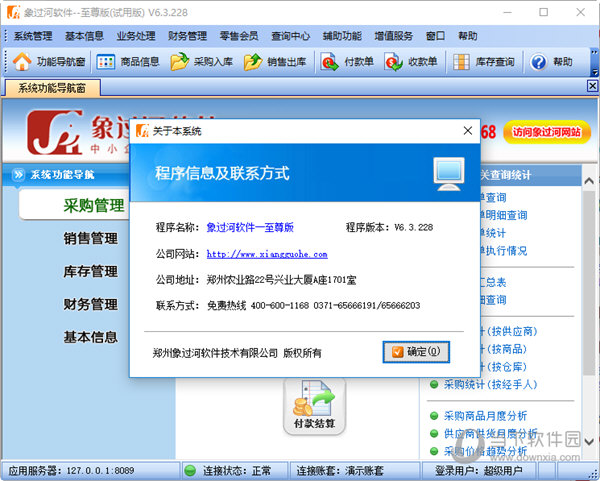Screen dimensions: 600x481
Task: Open the 查询中心 menu
Action: tap(290, 36)
